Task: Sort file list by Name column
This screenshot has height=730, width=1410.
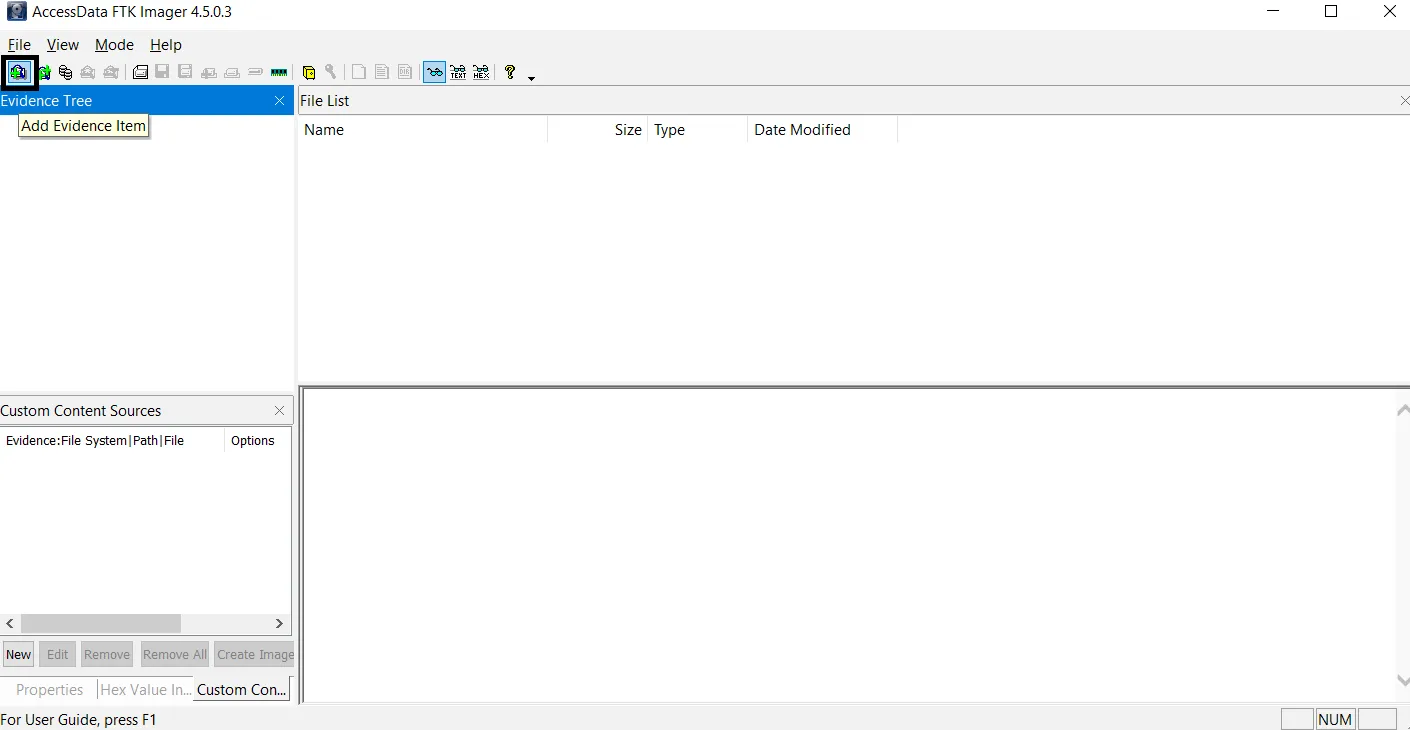Action: pos(423,130)
